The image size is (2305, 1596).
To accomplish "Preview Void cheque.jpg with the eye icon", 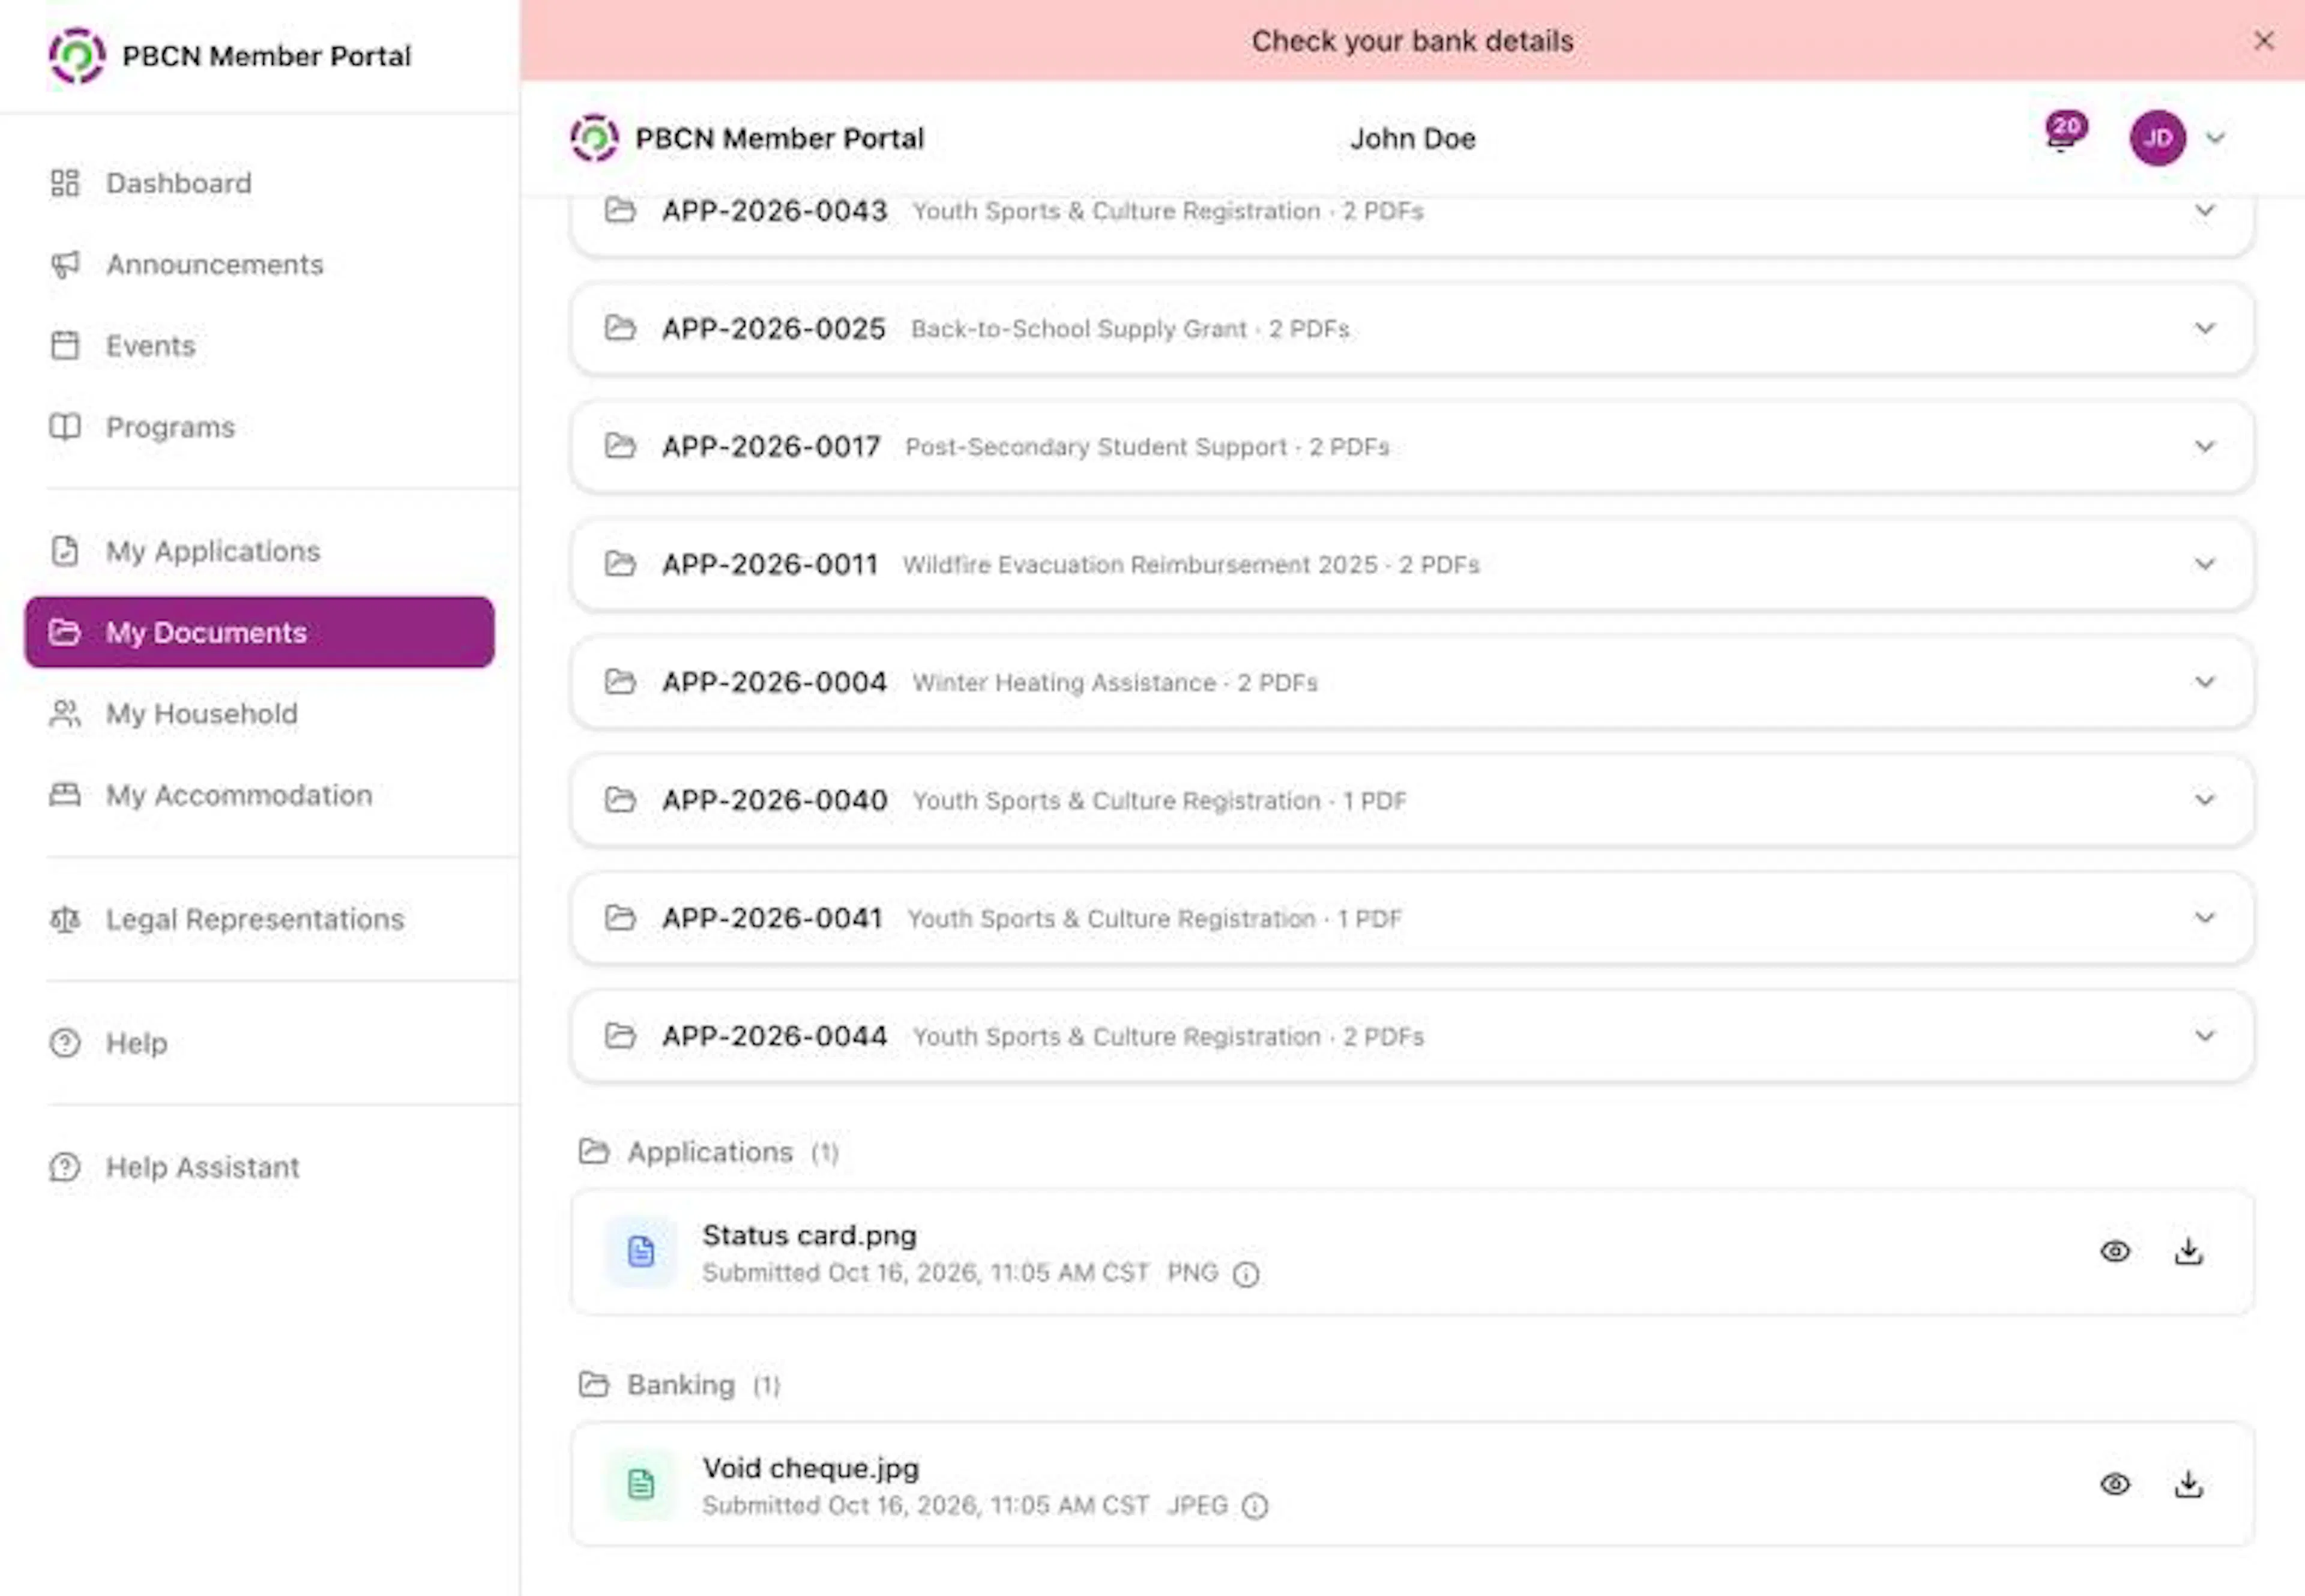I will pyautogui.click(x=2114, y=1484).
